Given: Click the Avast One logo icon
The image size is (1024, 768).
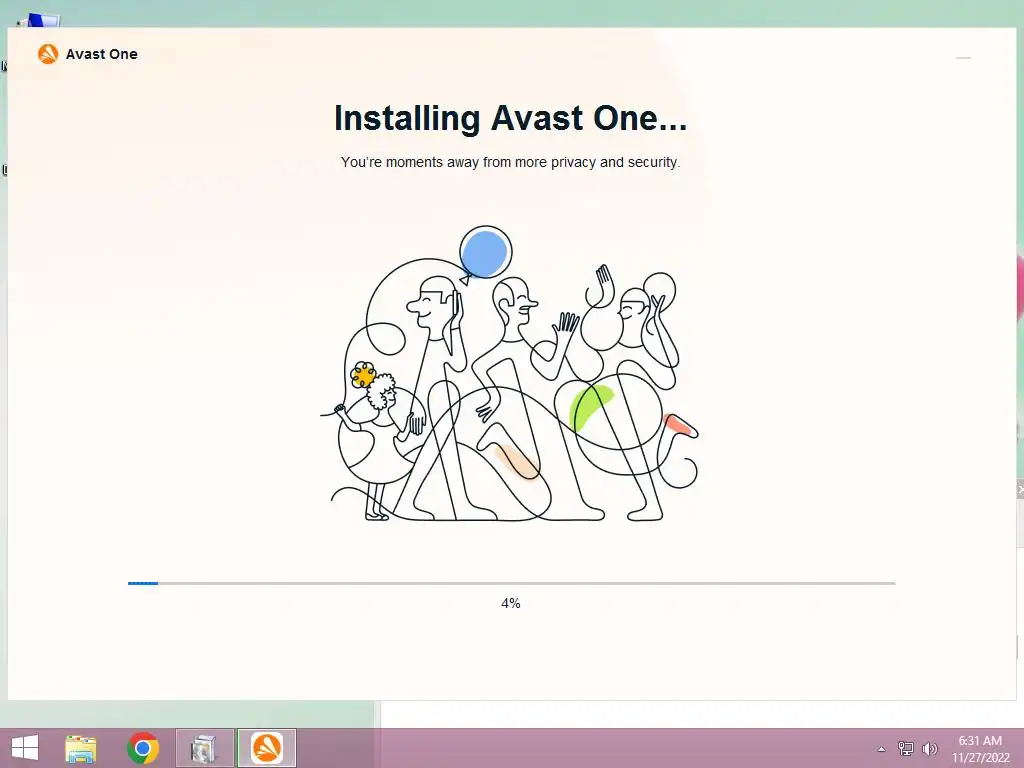Looking at the screenshot, I should 48,54.
